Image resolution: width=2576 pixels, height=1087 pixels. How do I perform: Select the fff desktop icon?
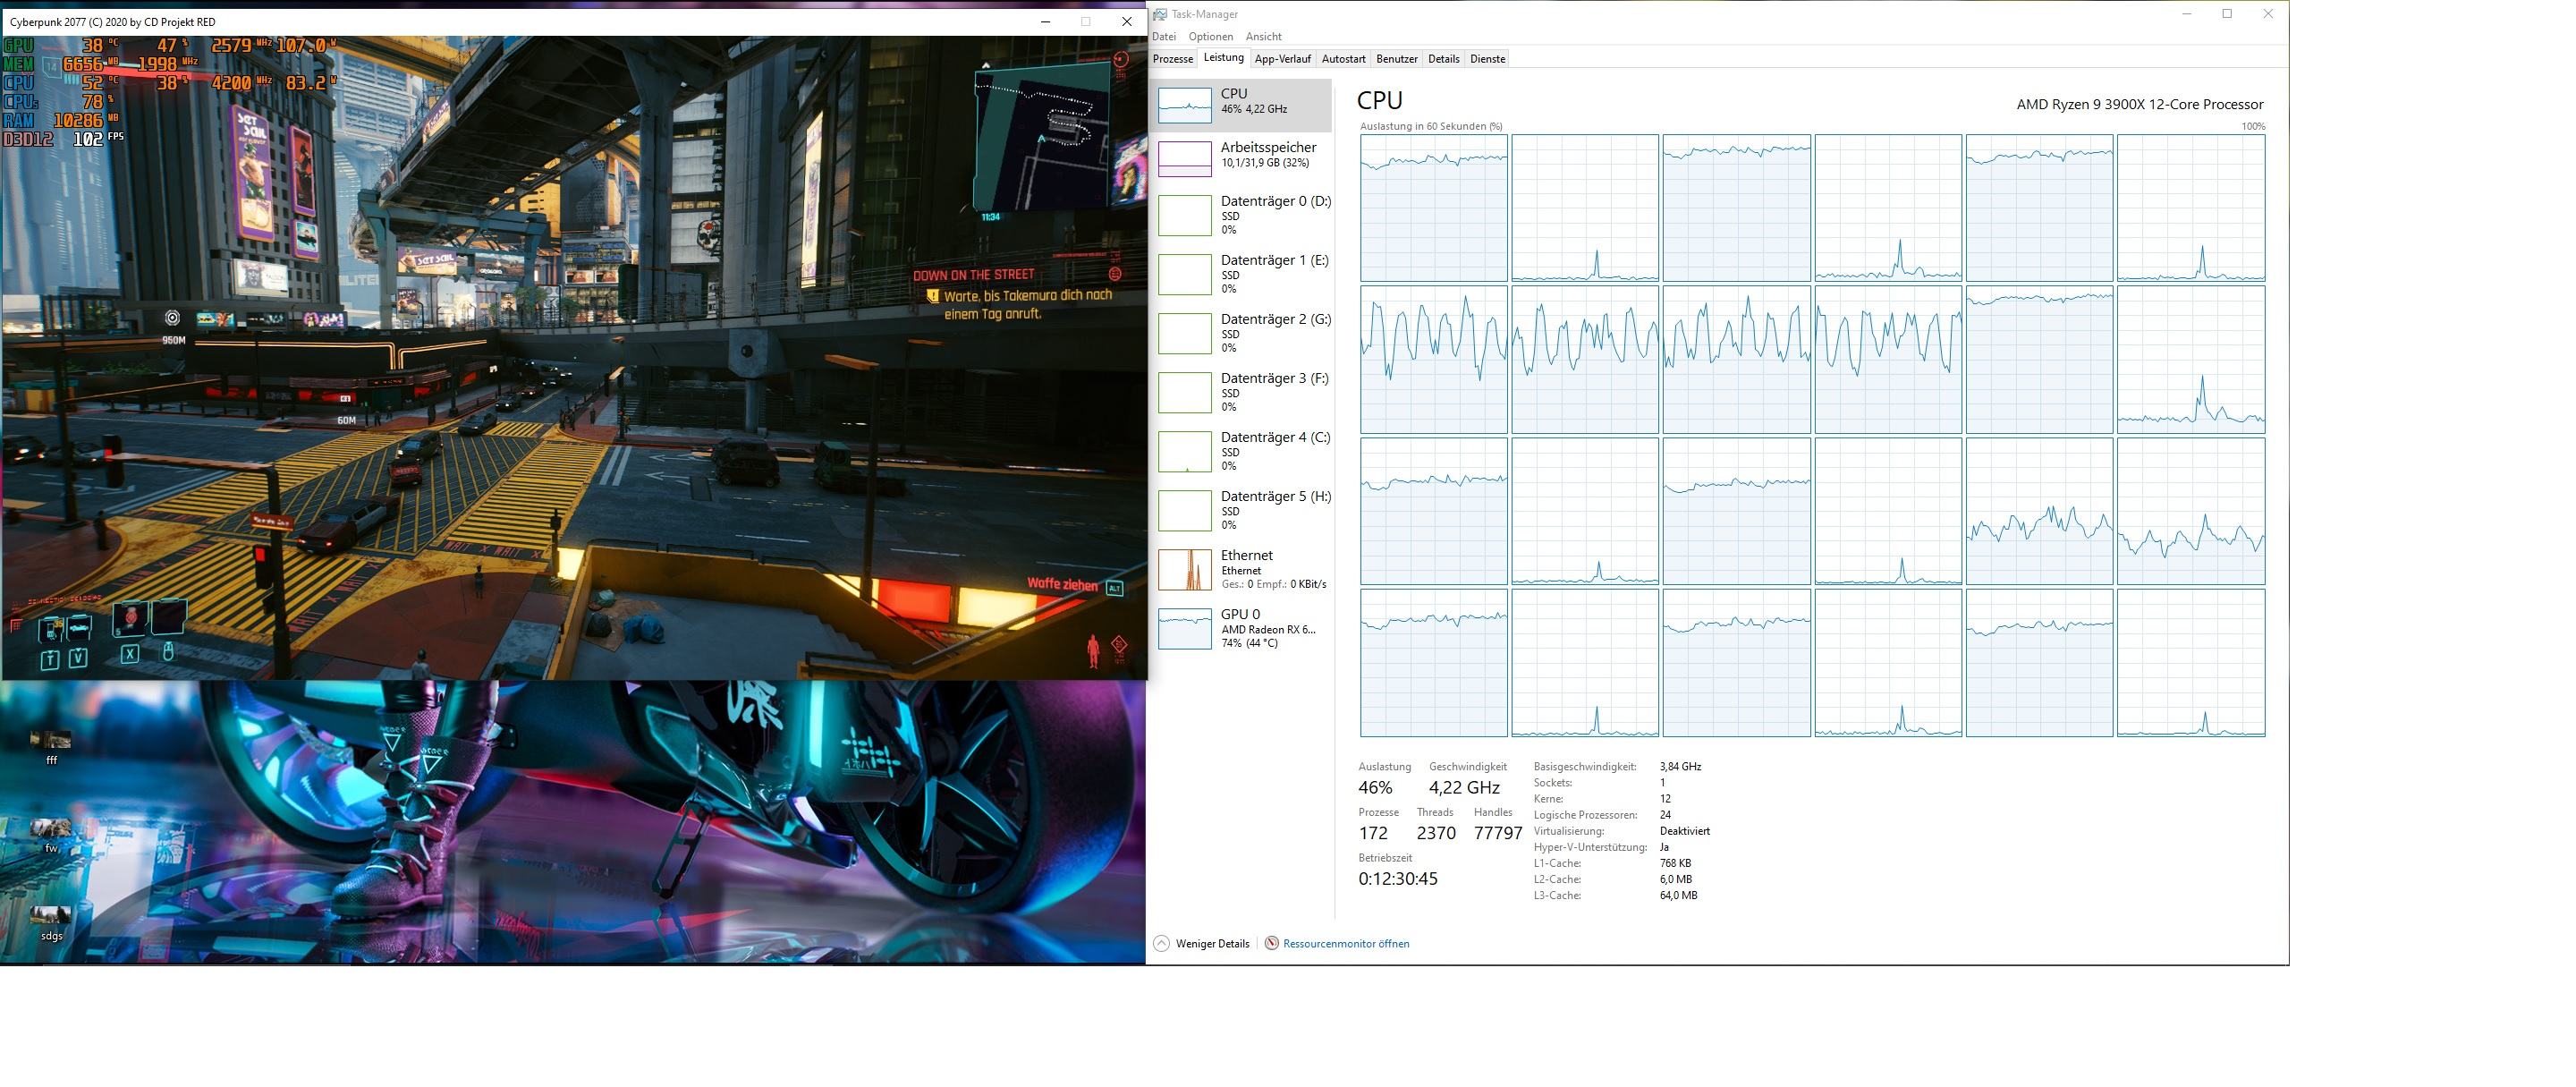[51, 741]
